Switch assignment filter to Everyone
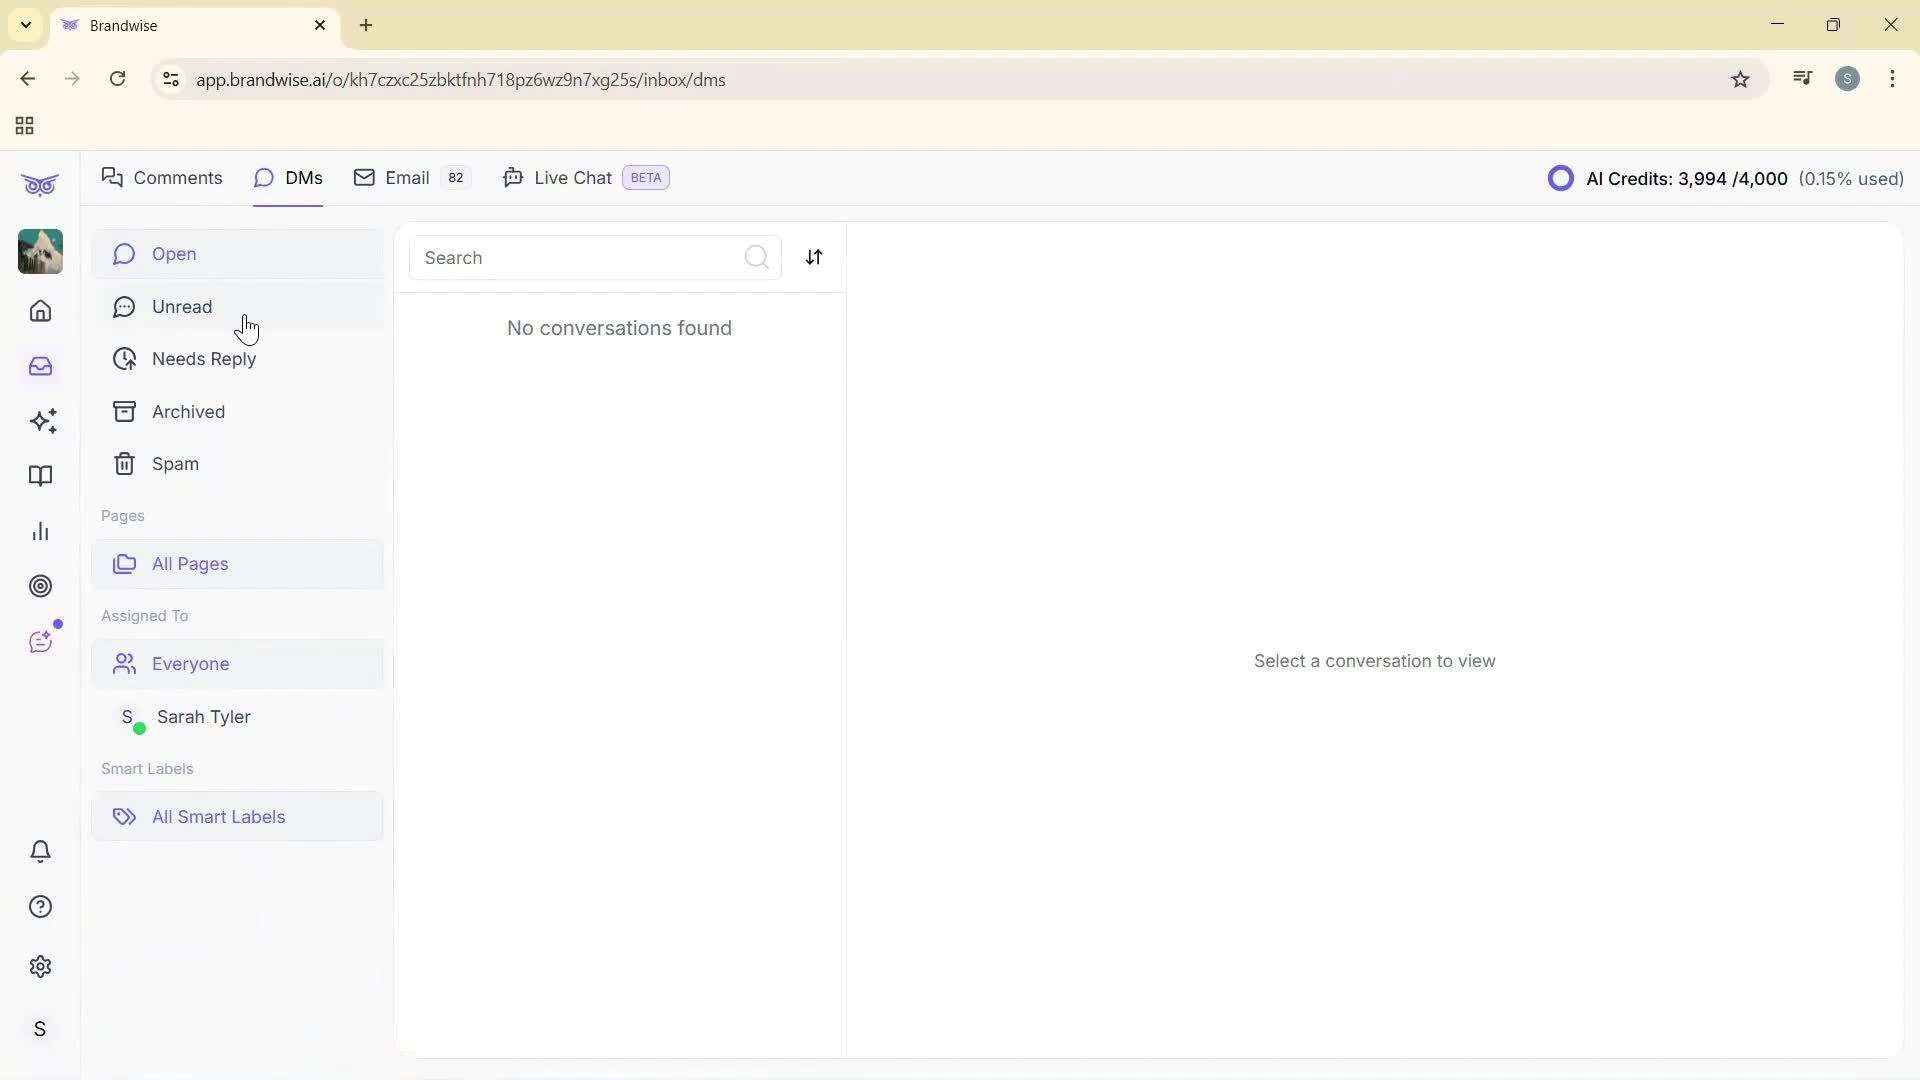 (x=189, y=663)
